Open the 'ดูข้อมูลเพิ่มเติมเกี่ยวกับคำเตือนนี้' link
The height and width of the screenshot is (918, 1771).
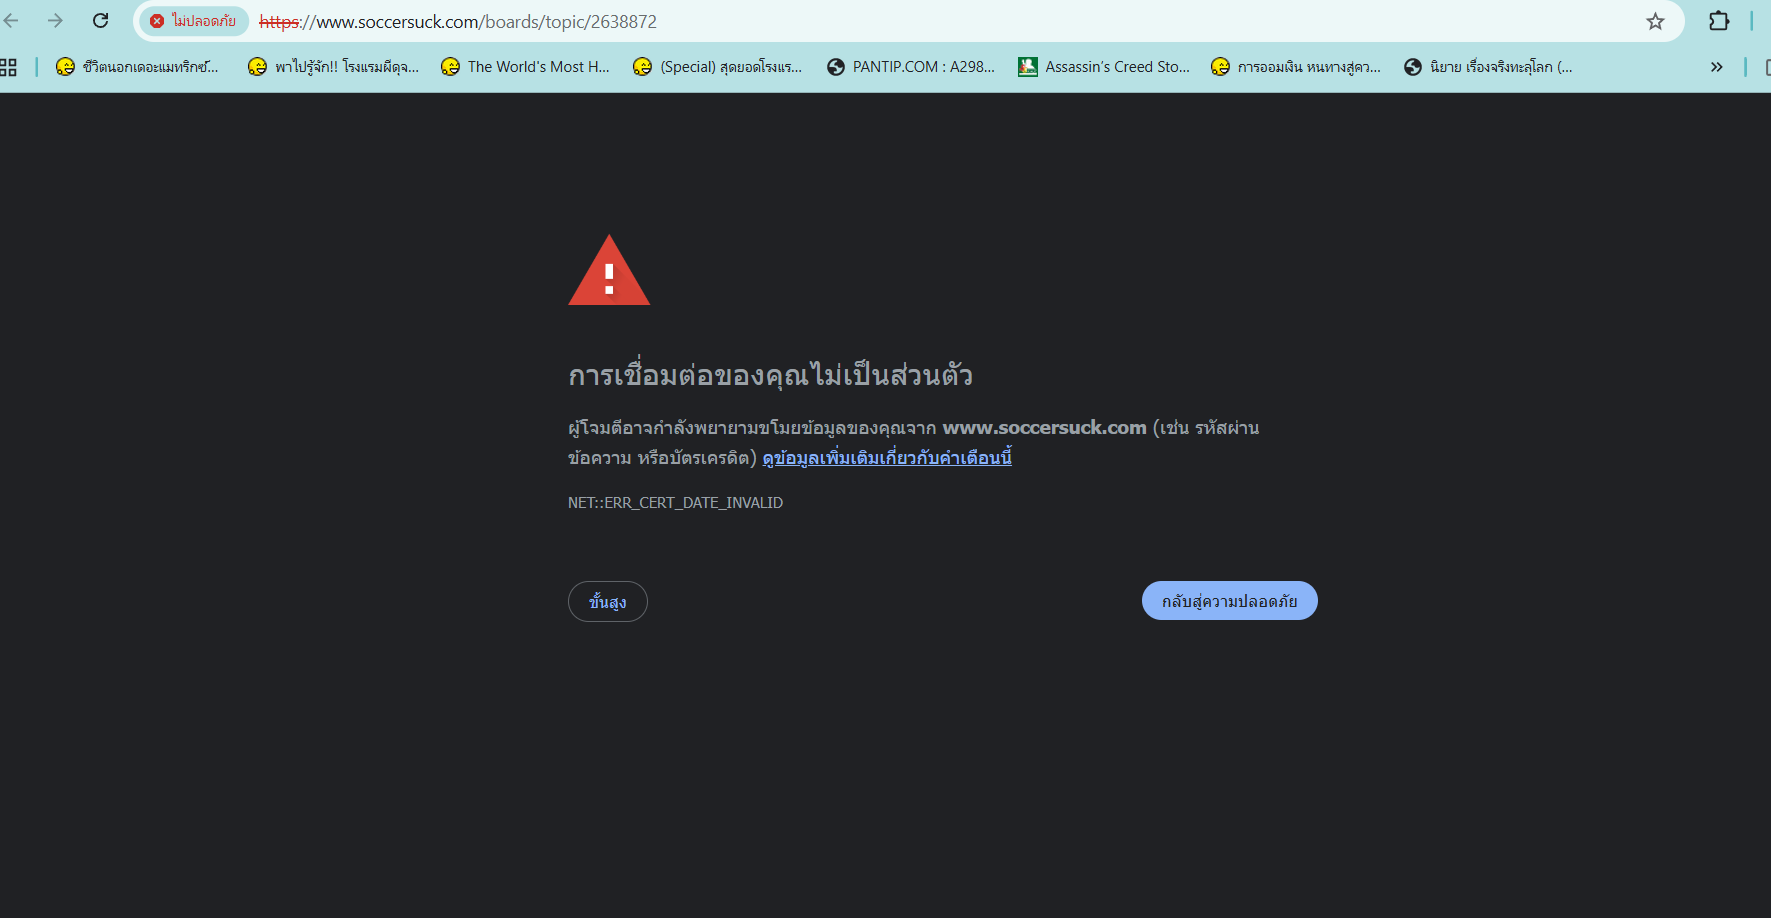click(x=886, y=458)
